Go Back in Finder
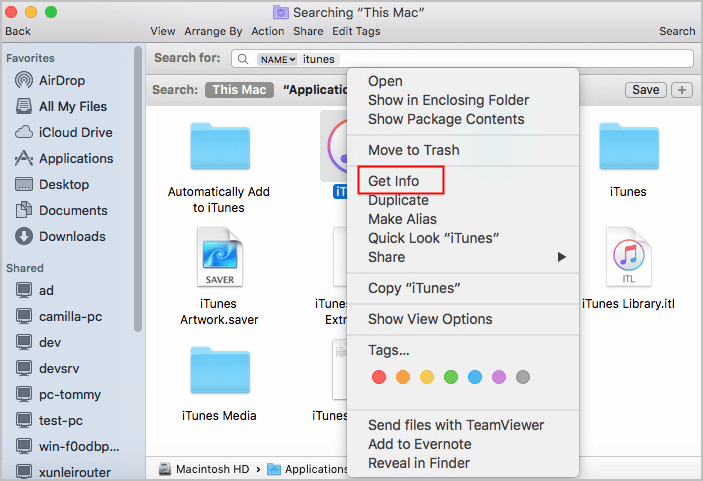The width and height of the screenshot is (703, 481). 18,31
